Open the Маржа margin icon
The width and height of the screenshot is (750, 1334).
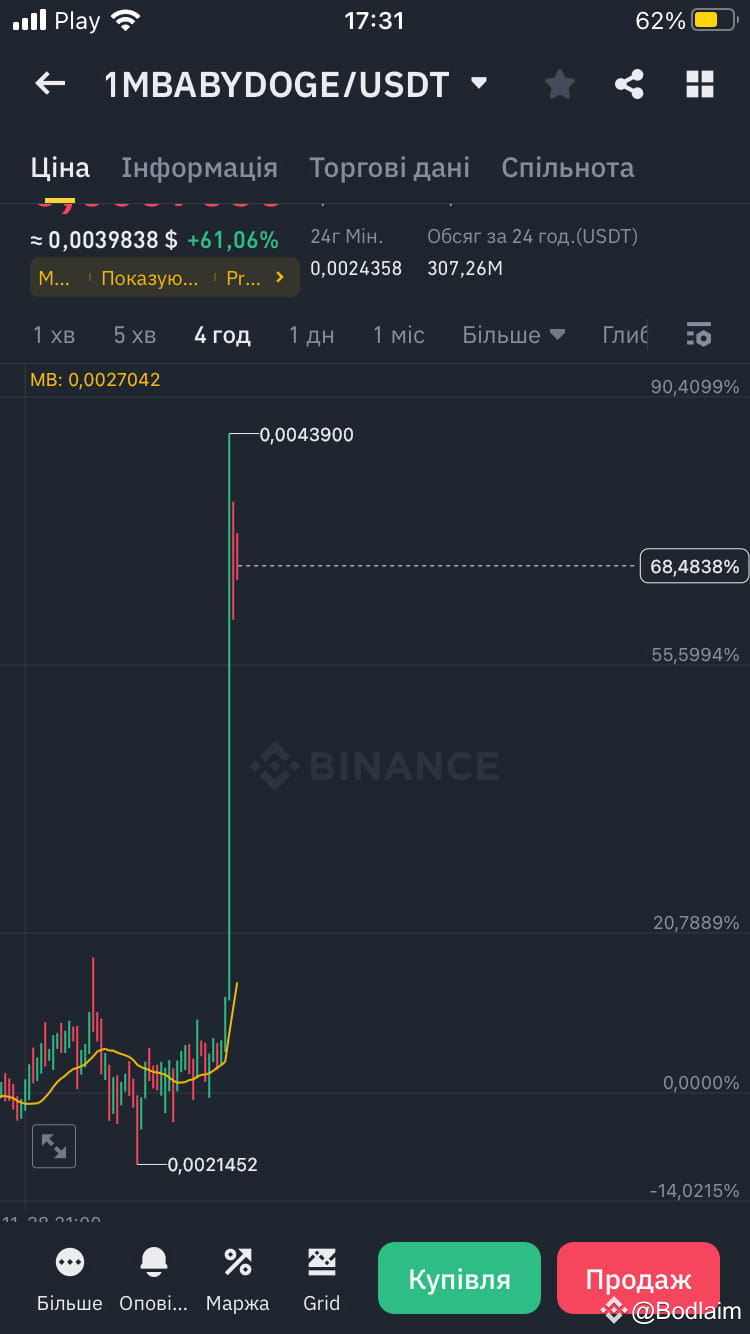tap(238, 1262)
